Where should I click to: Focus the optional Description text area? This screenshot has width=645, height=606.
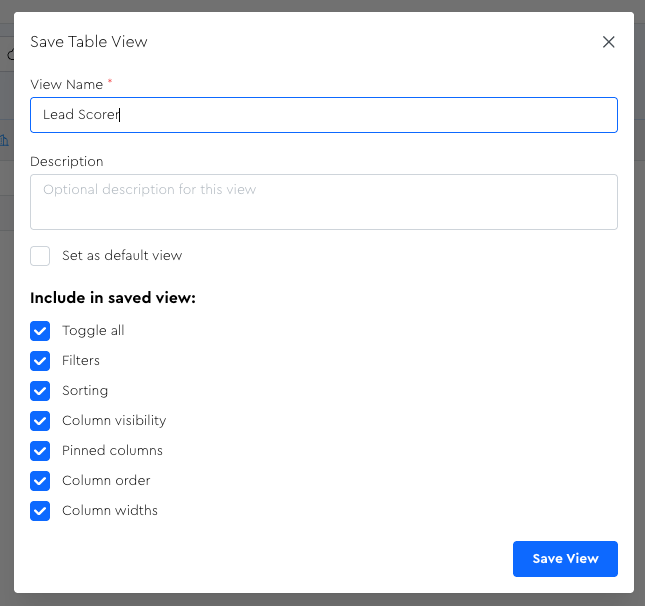point(323,202)
